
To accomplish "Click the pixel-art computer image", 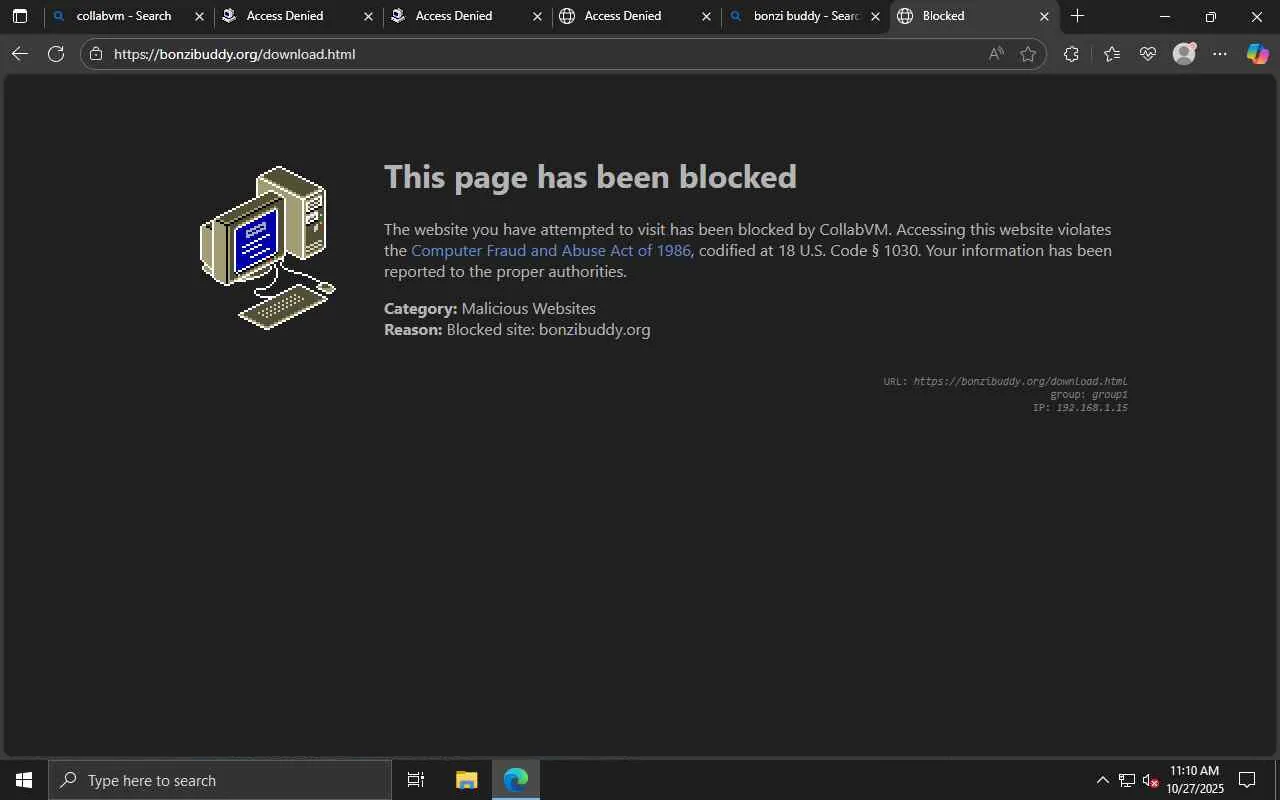I will point(267,248).
